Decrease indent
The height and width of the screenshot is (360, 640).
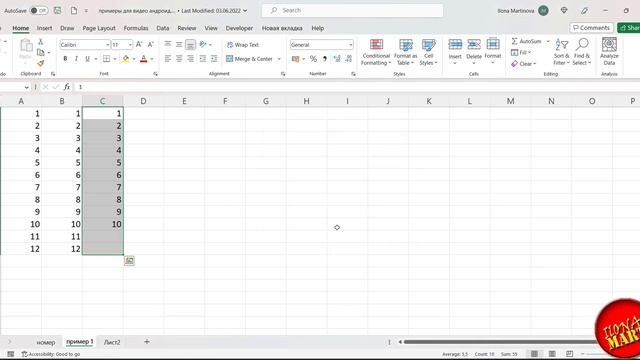click(x=203, y=59)
